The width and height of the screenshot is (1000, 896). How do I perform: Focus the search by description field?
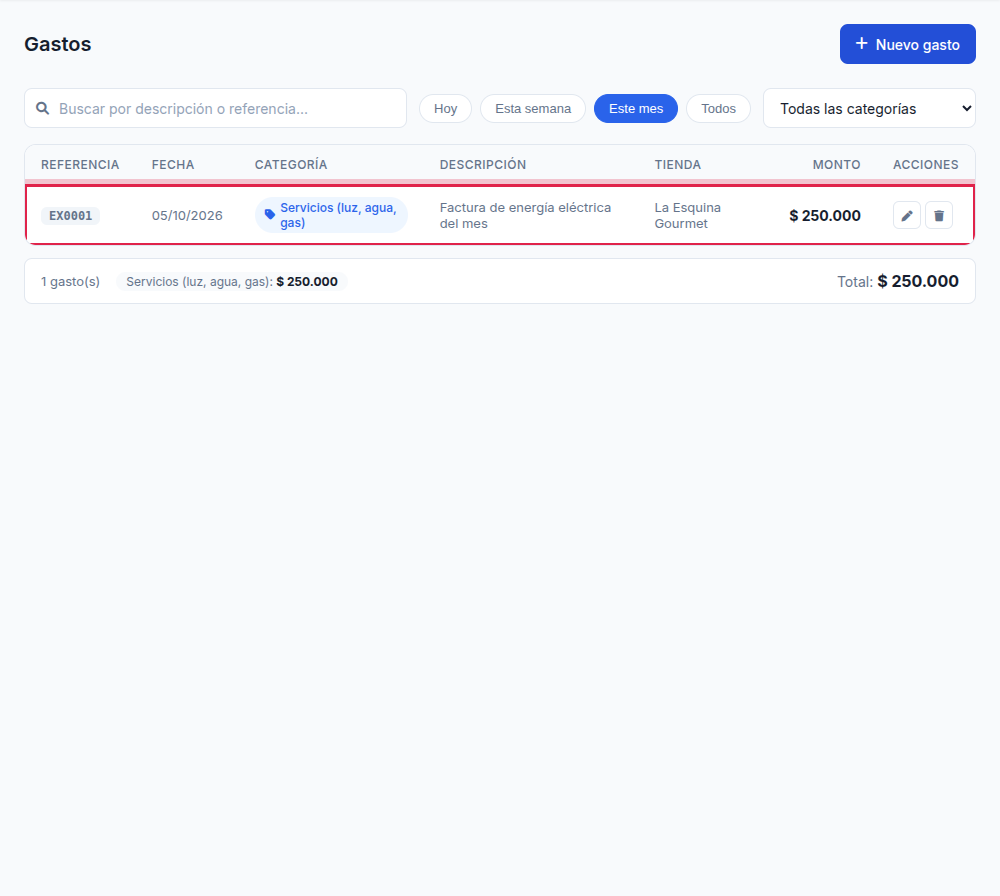(216, 108)
